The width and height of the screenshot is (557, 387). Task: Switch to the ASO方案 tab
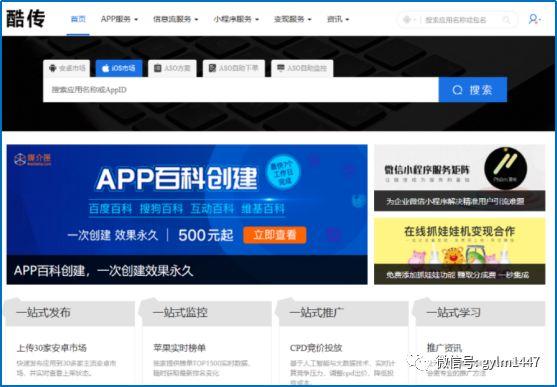tap(172, 68)
